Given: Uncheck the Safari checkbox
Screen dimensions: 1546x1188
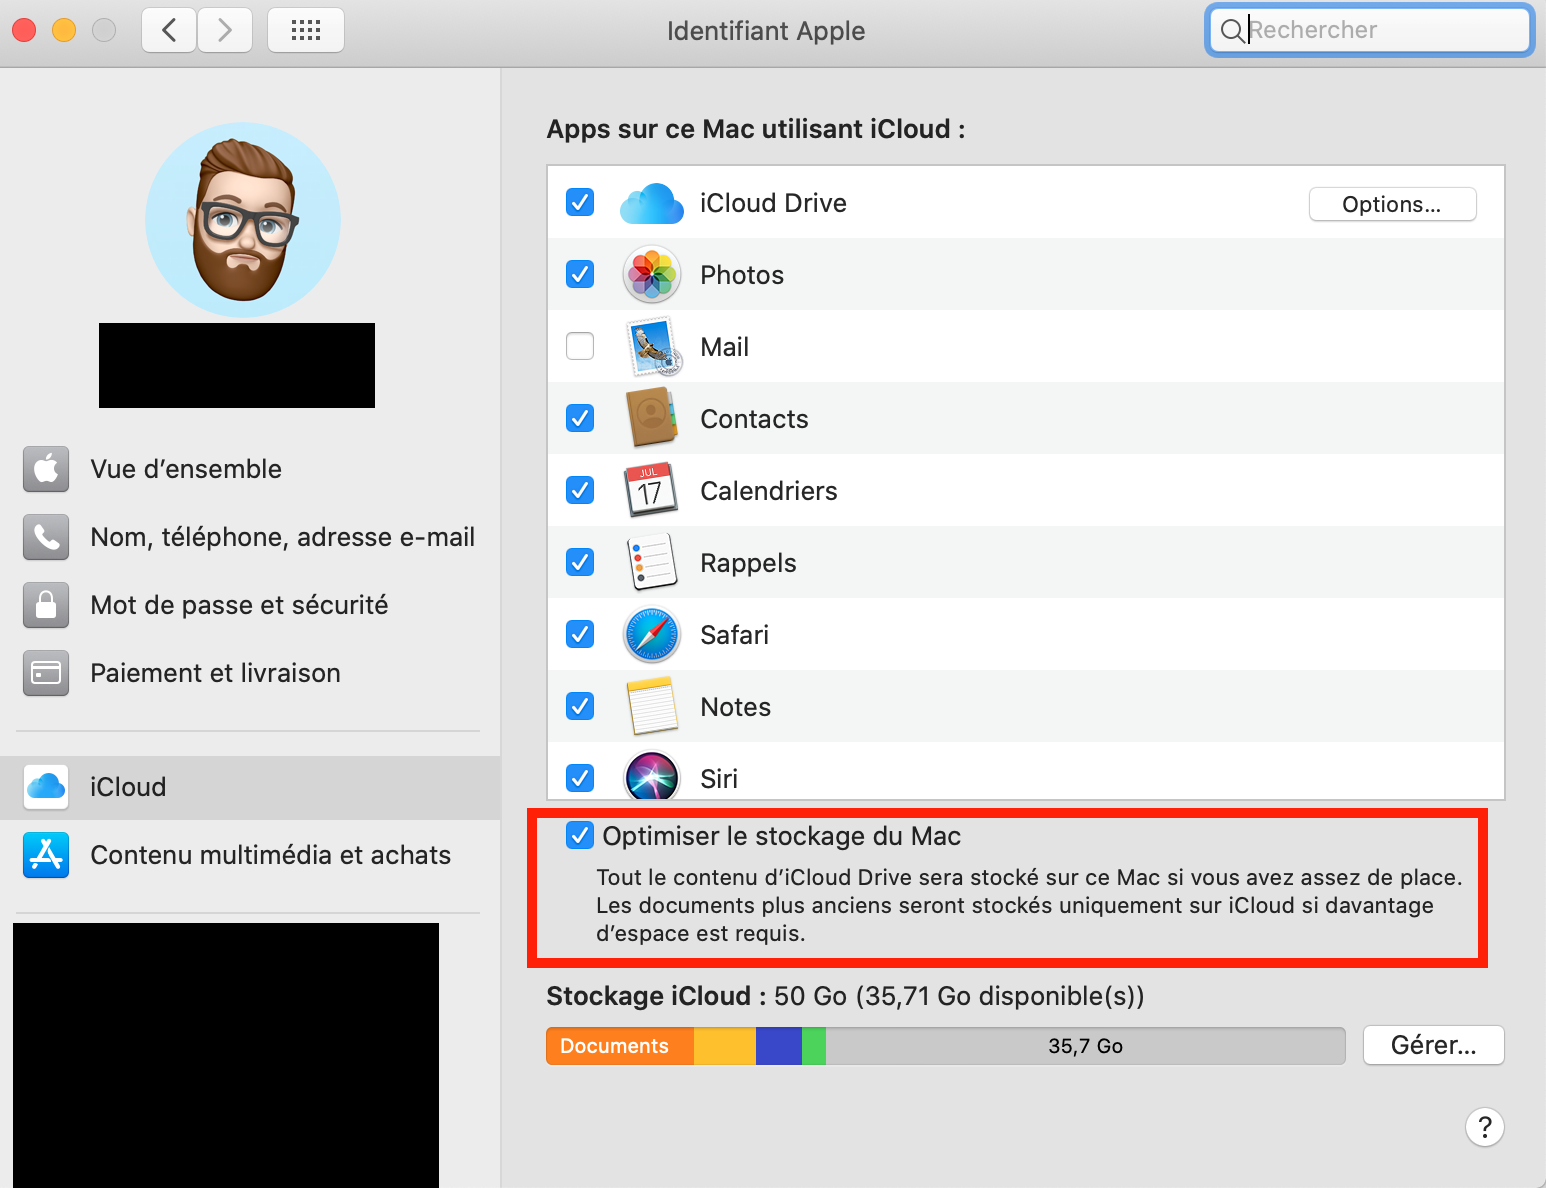Looking at the screenshot, I should tap(580, 634).
